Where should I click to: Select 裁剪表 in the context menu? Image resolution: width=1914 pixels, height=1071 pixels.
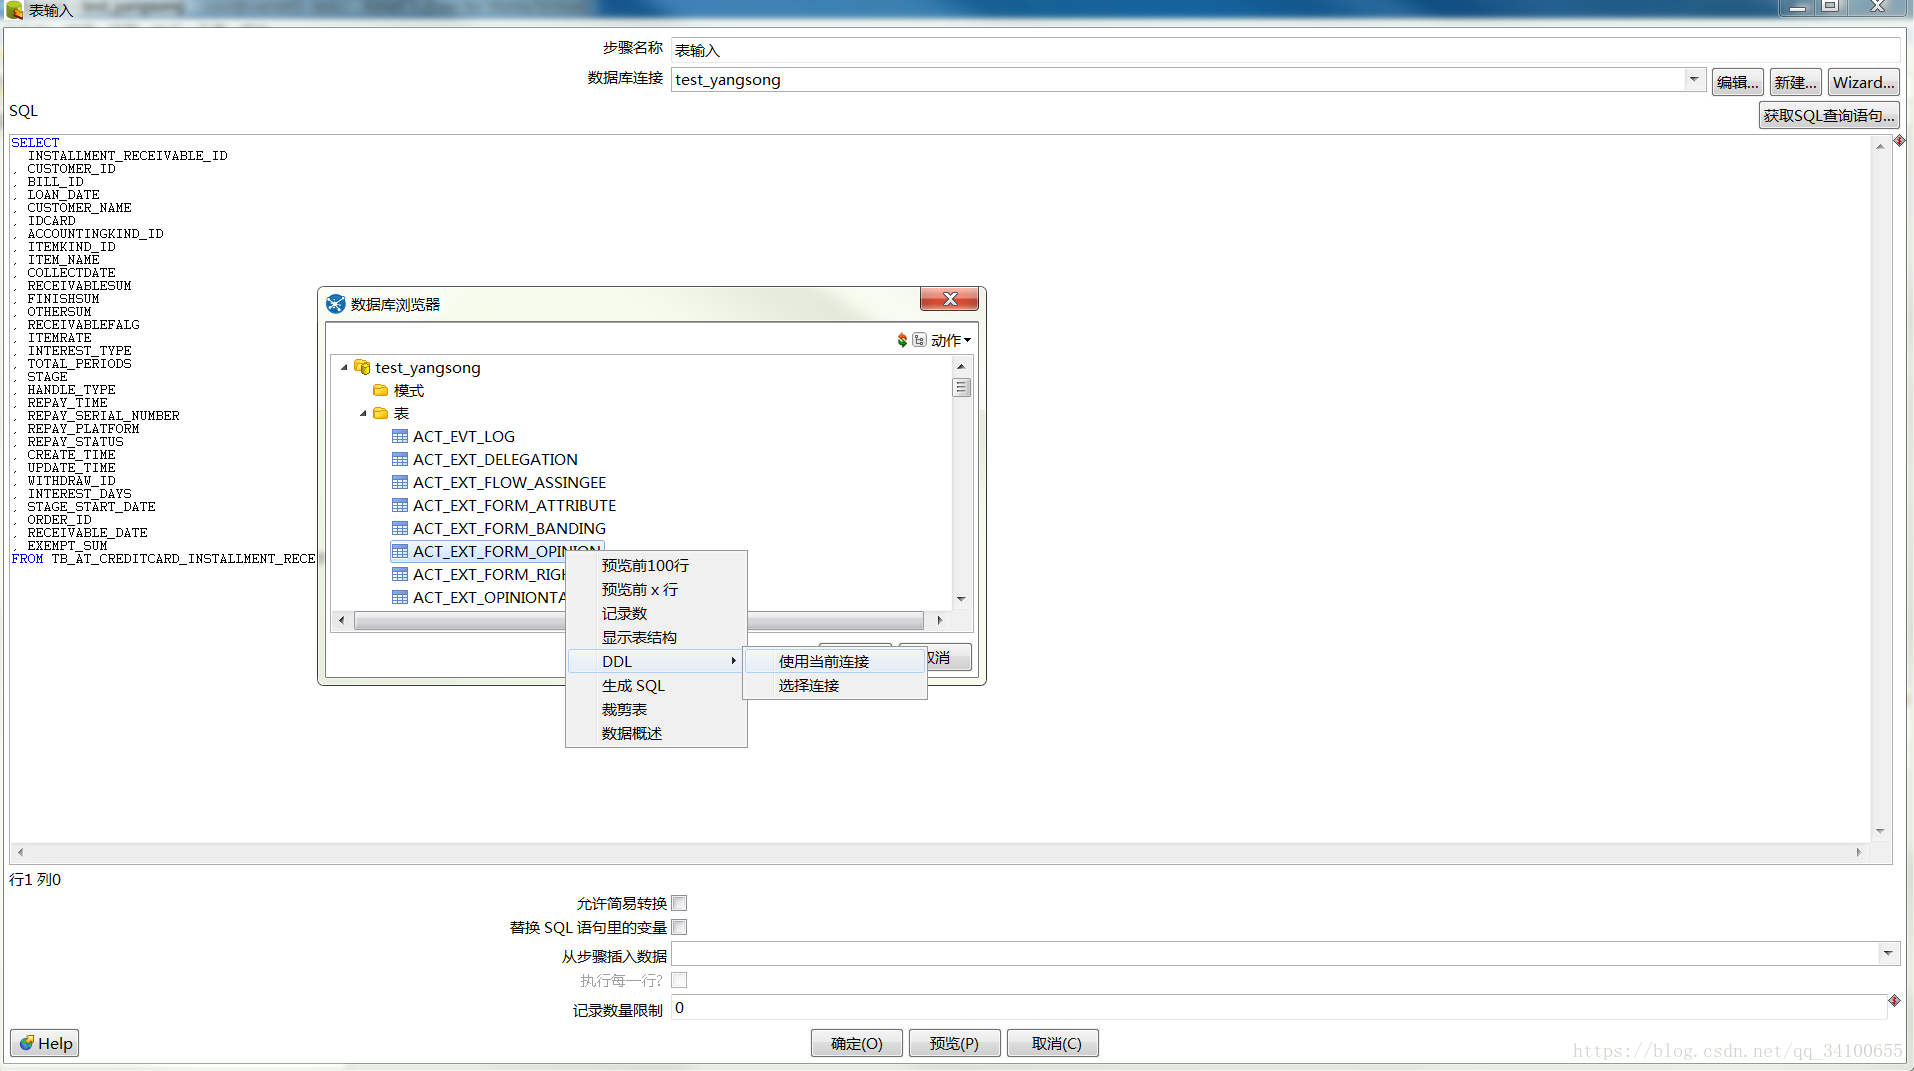click(656, 709)
